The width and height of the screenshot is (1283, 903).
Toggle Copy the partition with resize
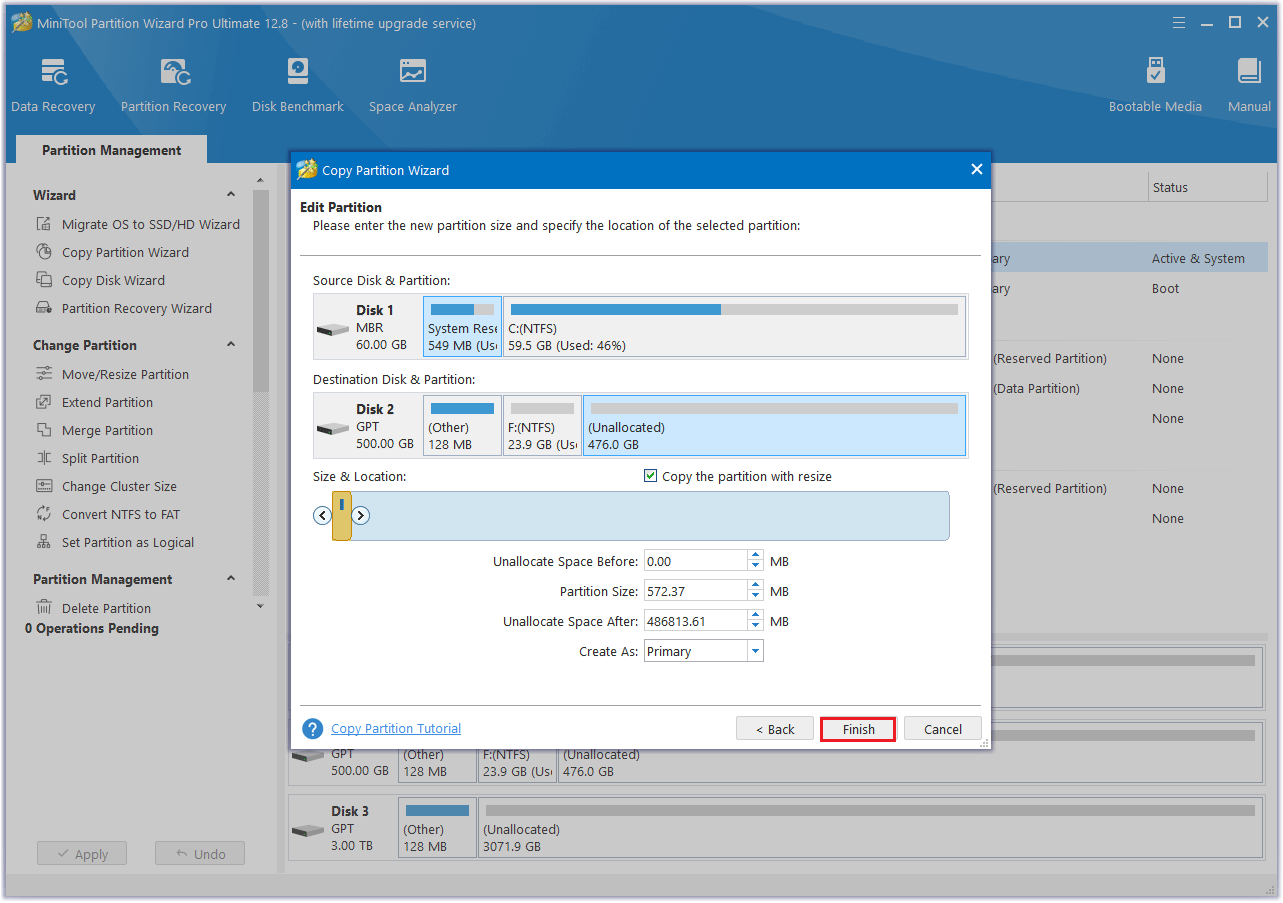coord(651,476)
